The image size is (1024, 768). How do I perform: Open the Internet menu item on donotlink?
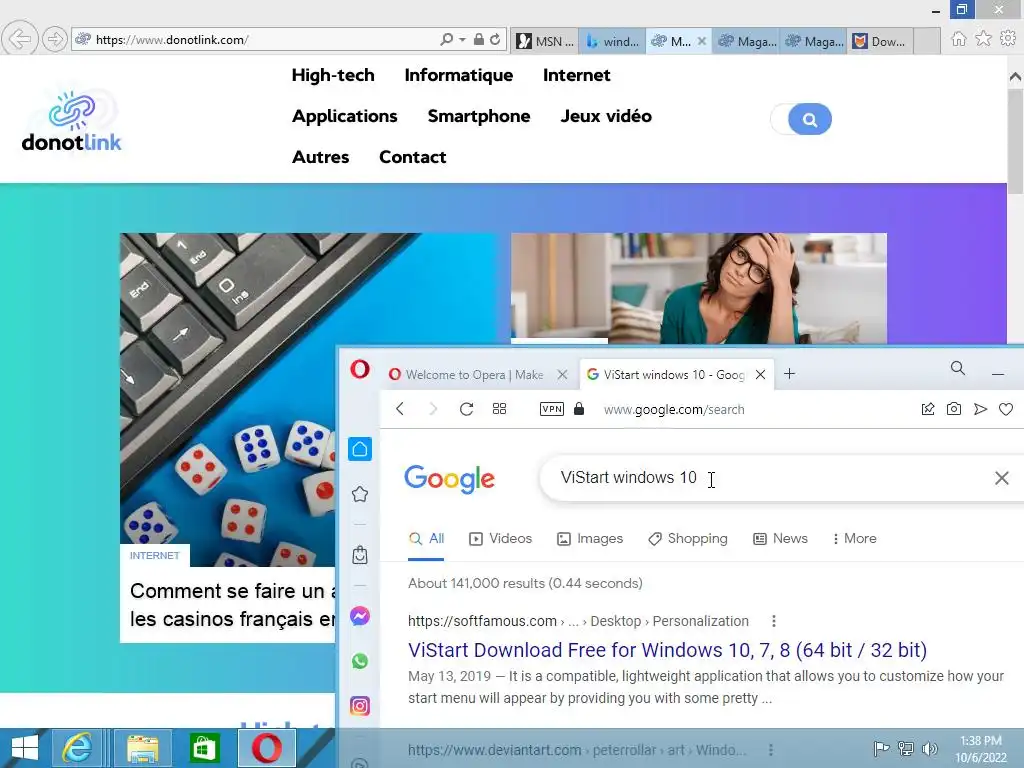coord(576,75)
